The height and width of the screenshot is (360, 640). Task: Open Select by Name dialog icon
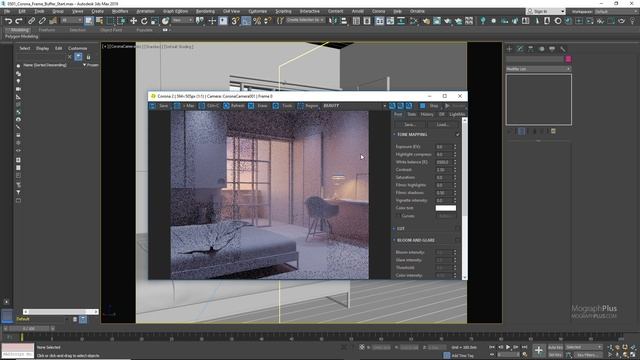[x=99, y=21]
